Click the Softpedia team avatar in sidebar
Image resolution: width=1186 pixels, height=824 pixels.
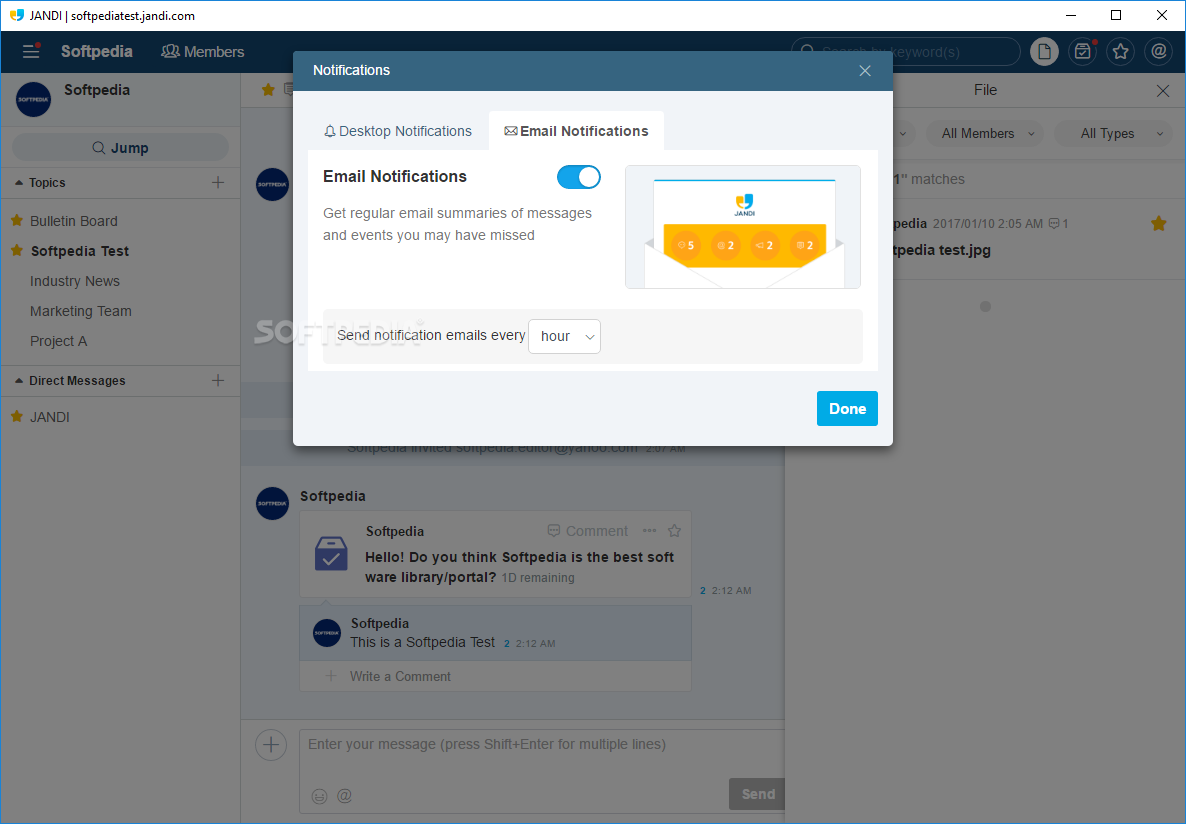33,99
